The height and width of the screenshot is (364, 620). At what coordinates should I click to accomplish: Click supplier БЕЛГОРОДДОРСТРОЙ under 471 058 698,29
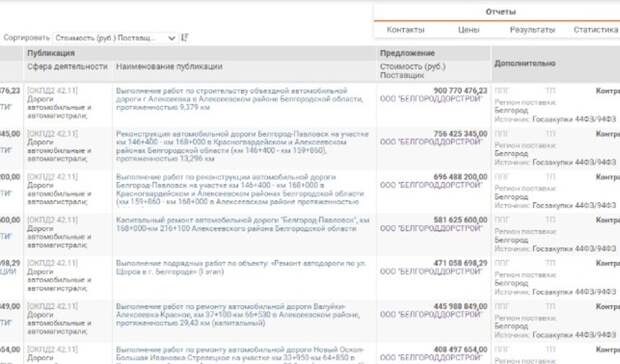point(431,272)
